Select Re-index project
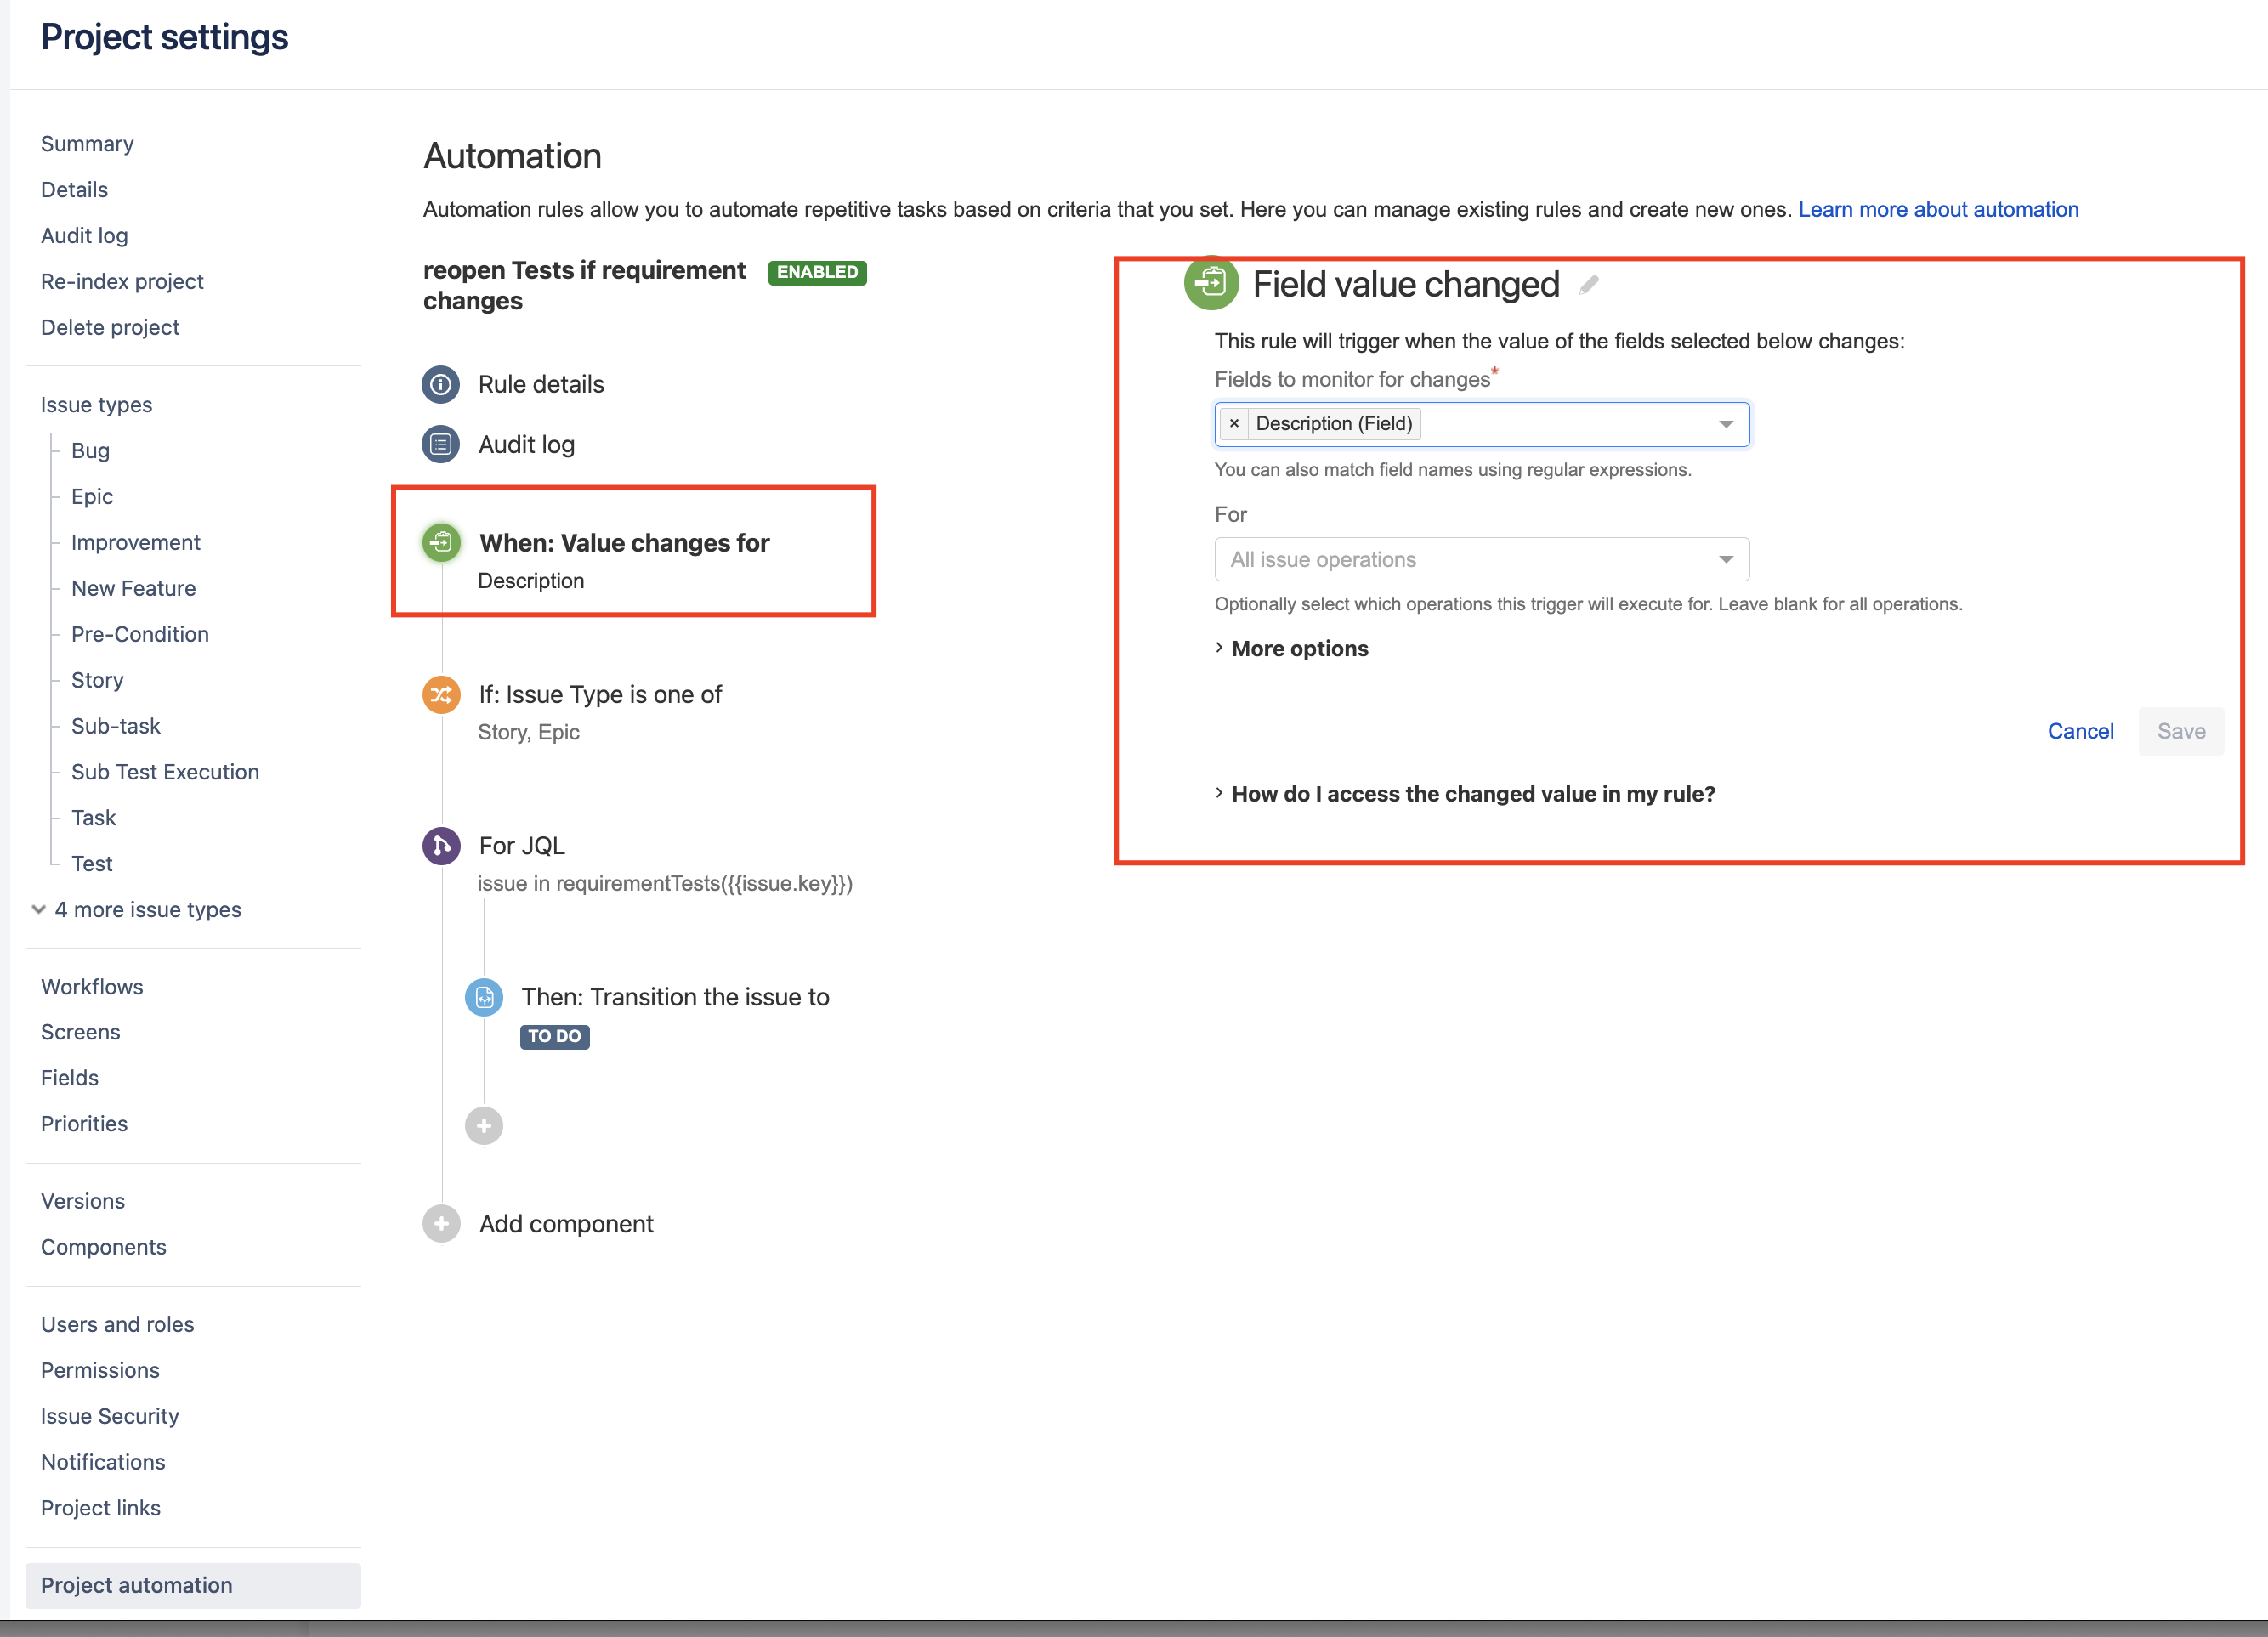Image resolution: width=2268 pixels, height=1637 pixels. click(x=122, y=282)
